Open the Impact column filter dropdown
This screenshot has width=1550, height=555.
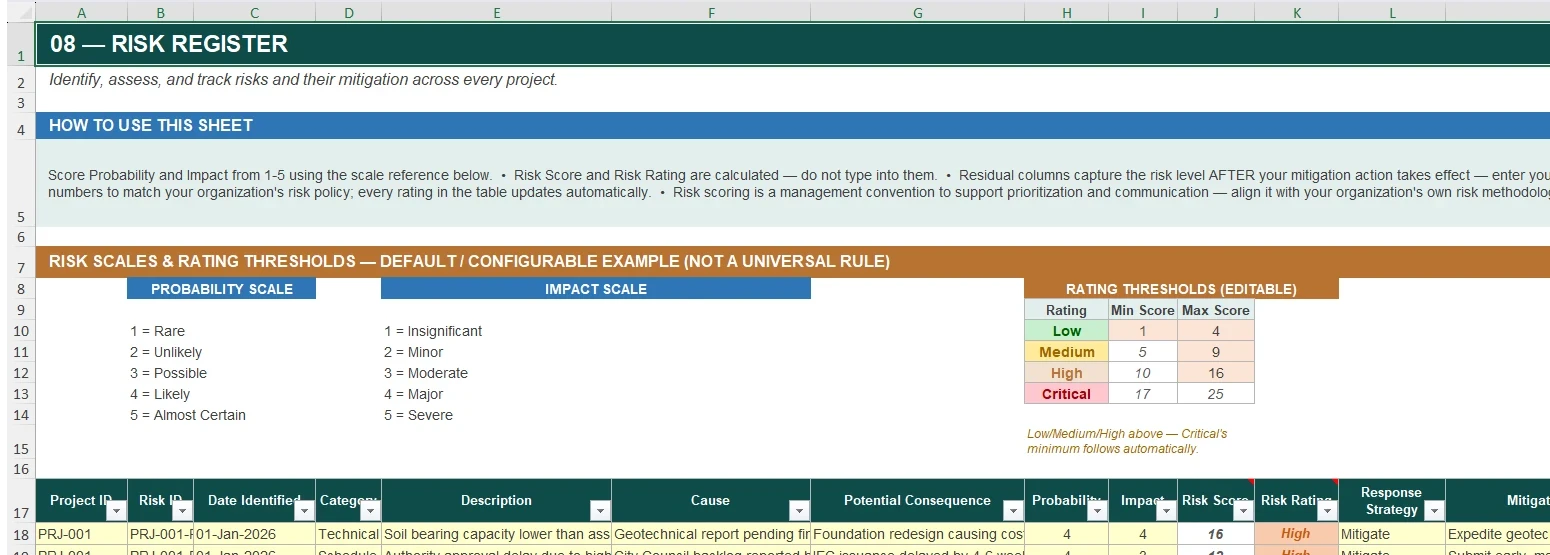click(x=1166, y=511)
